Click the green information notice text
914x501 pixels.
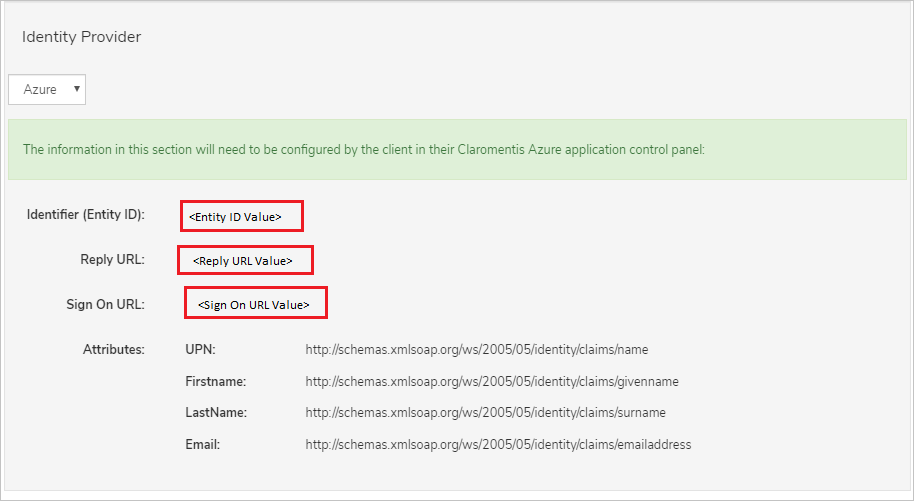(x=364, y=149)
